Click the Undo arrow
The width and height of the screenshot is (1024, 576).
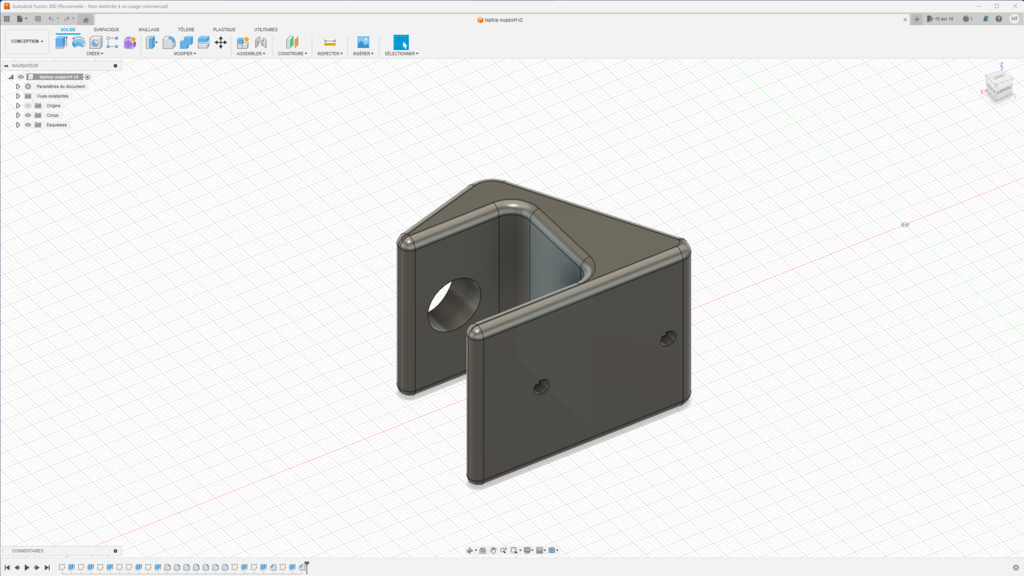click(51, 19)
